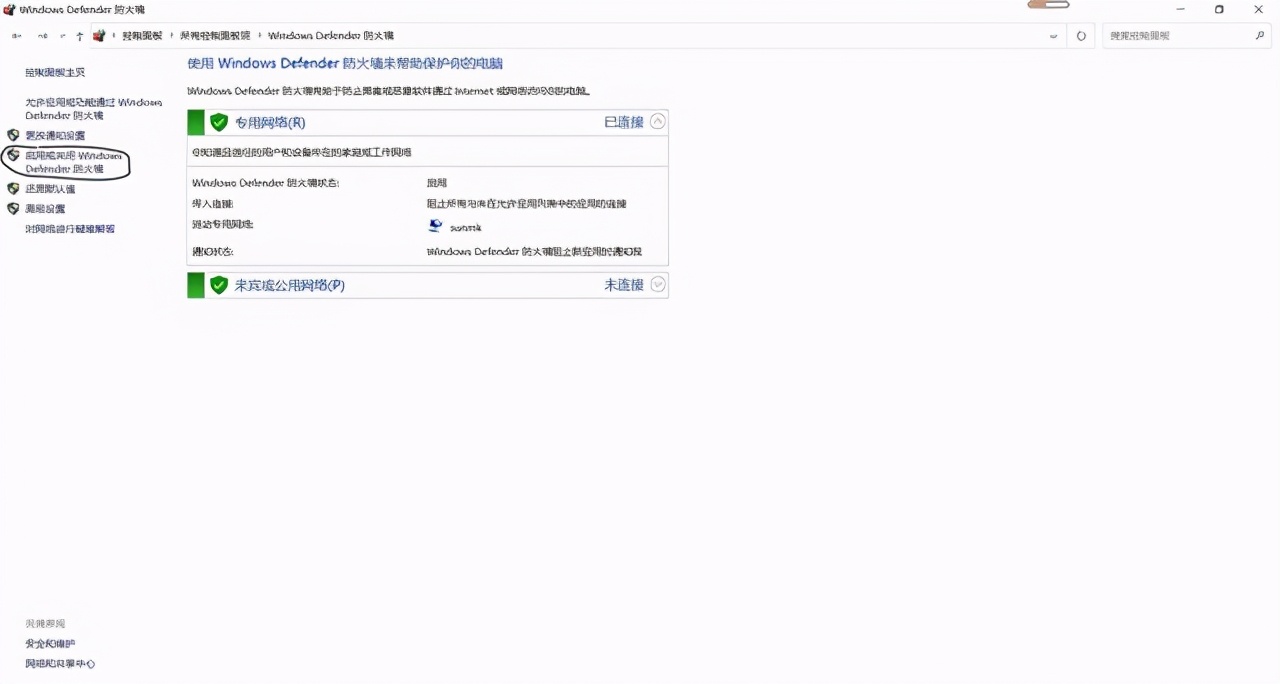The width and height of the screenshot is (1280, 684).
Task: Click the network icon beside 'avaink'
Action: tap(434, 225)
